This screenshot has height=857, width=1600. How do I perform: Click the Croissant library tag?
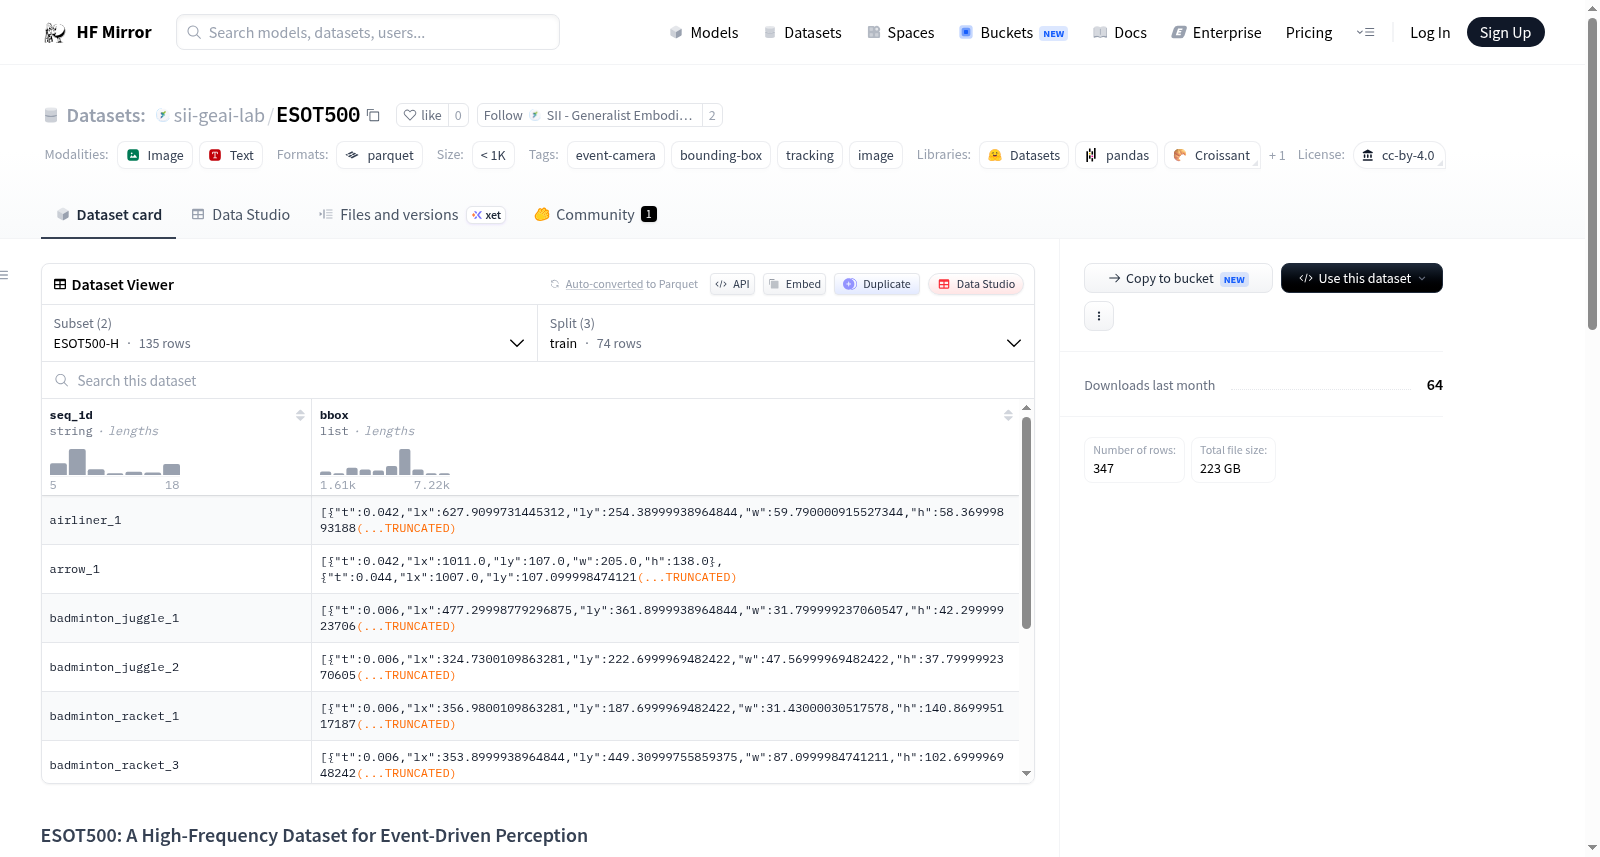pyautogui.click(x=1212, y=155)
